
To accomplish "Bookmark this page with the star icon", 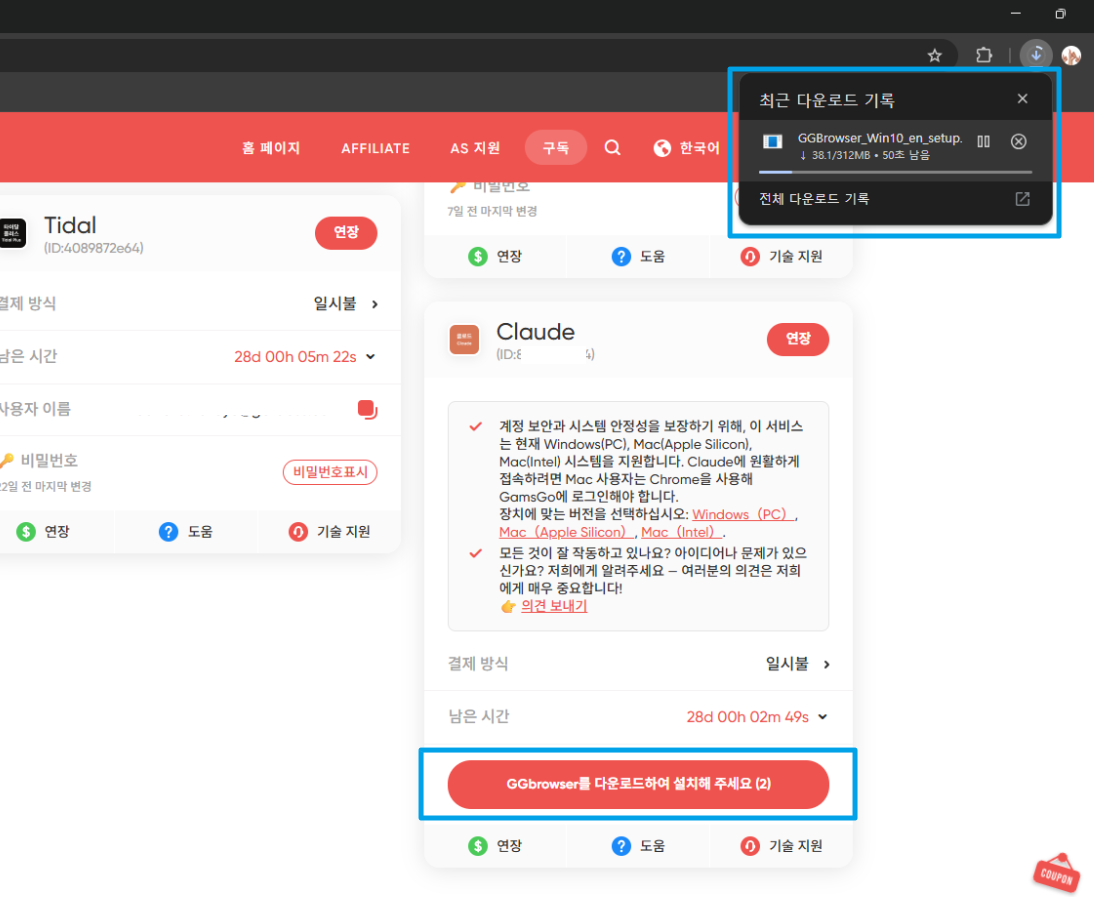I will (x=934, y=55).
